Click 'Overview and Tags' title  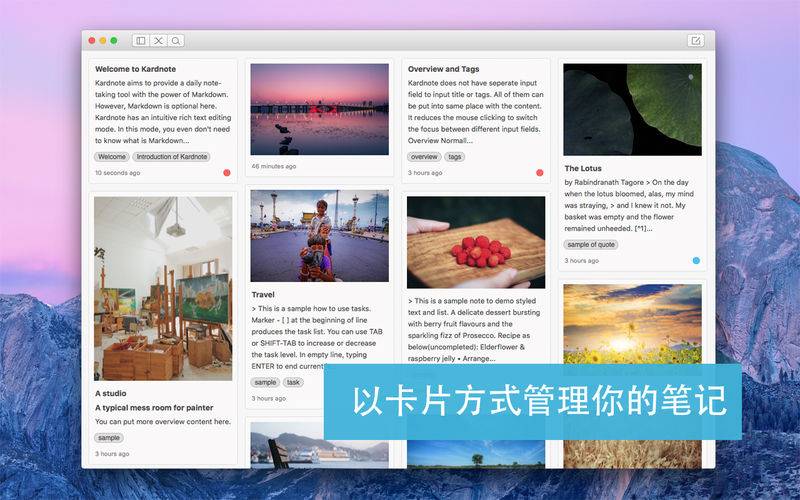pos(443,69)
